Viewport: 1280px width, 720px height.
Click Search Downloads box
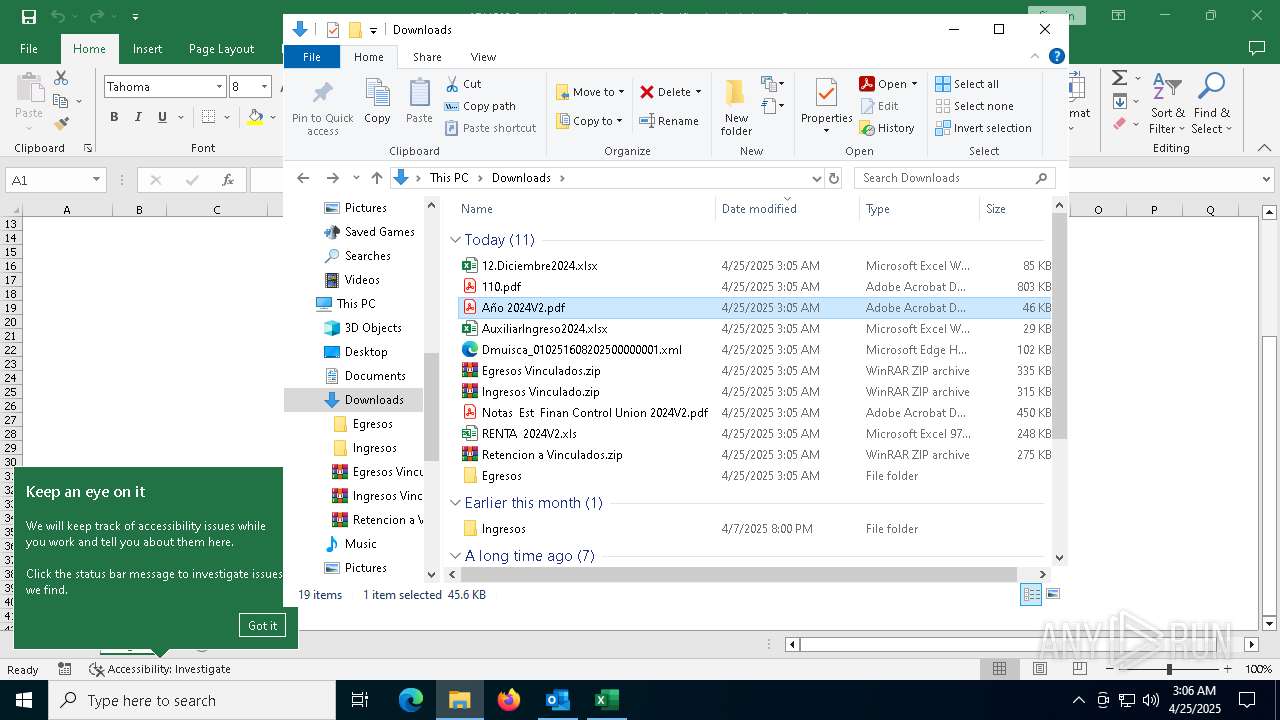coord(955,178)
